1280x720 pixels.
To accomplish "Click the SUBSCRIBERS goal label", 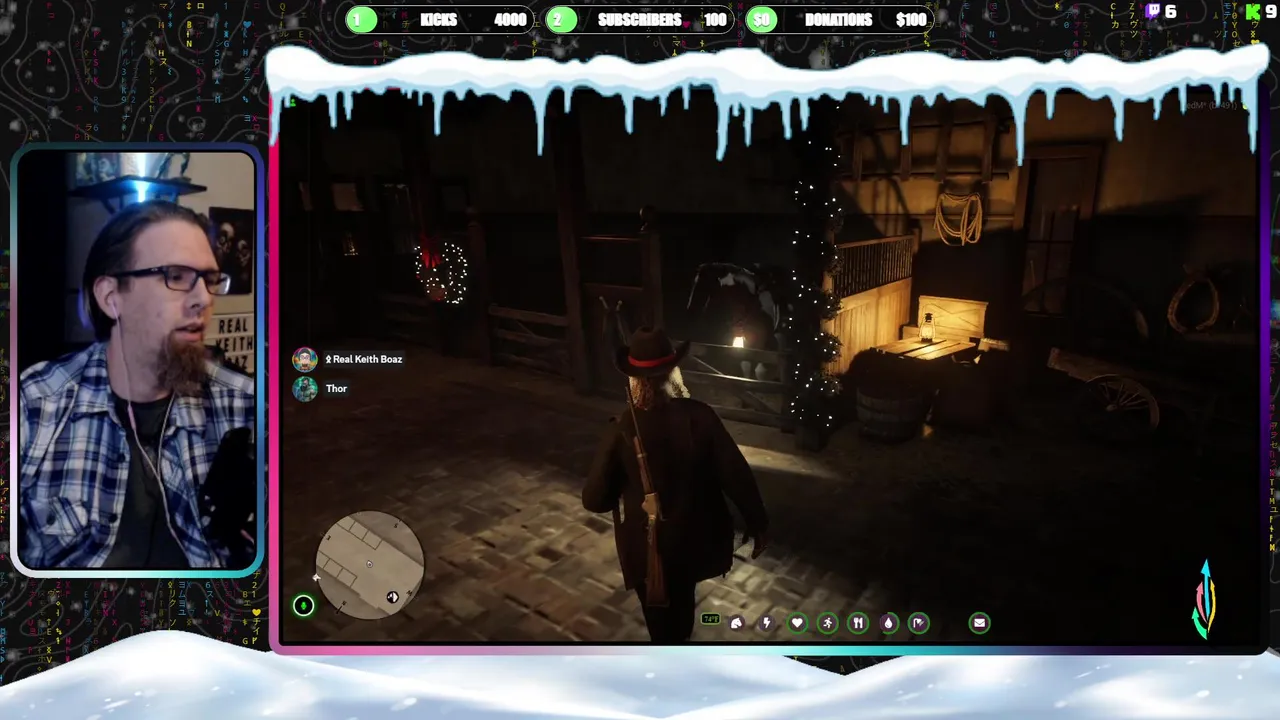I will click(x=639, y=20).
